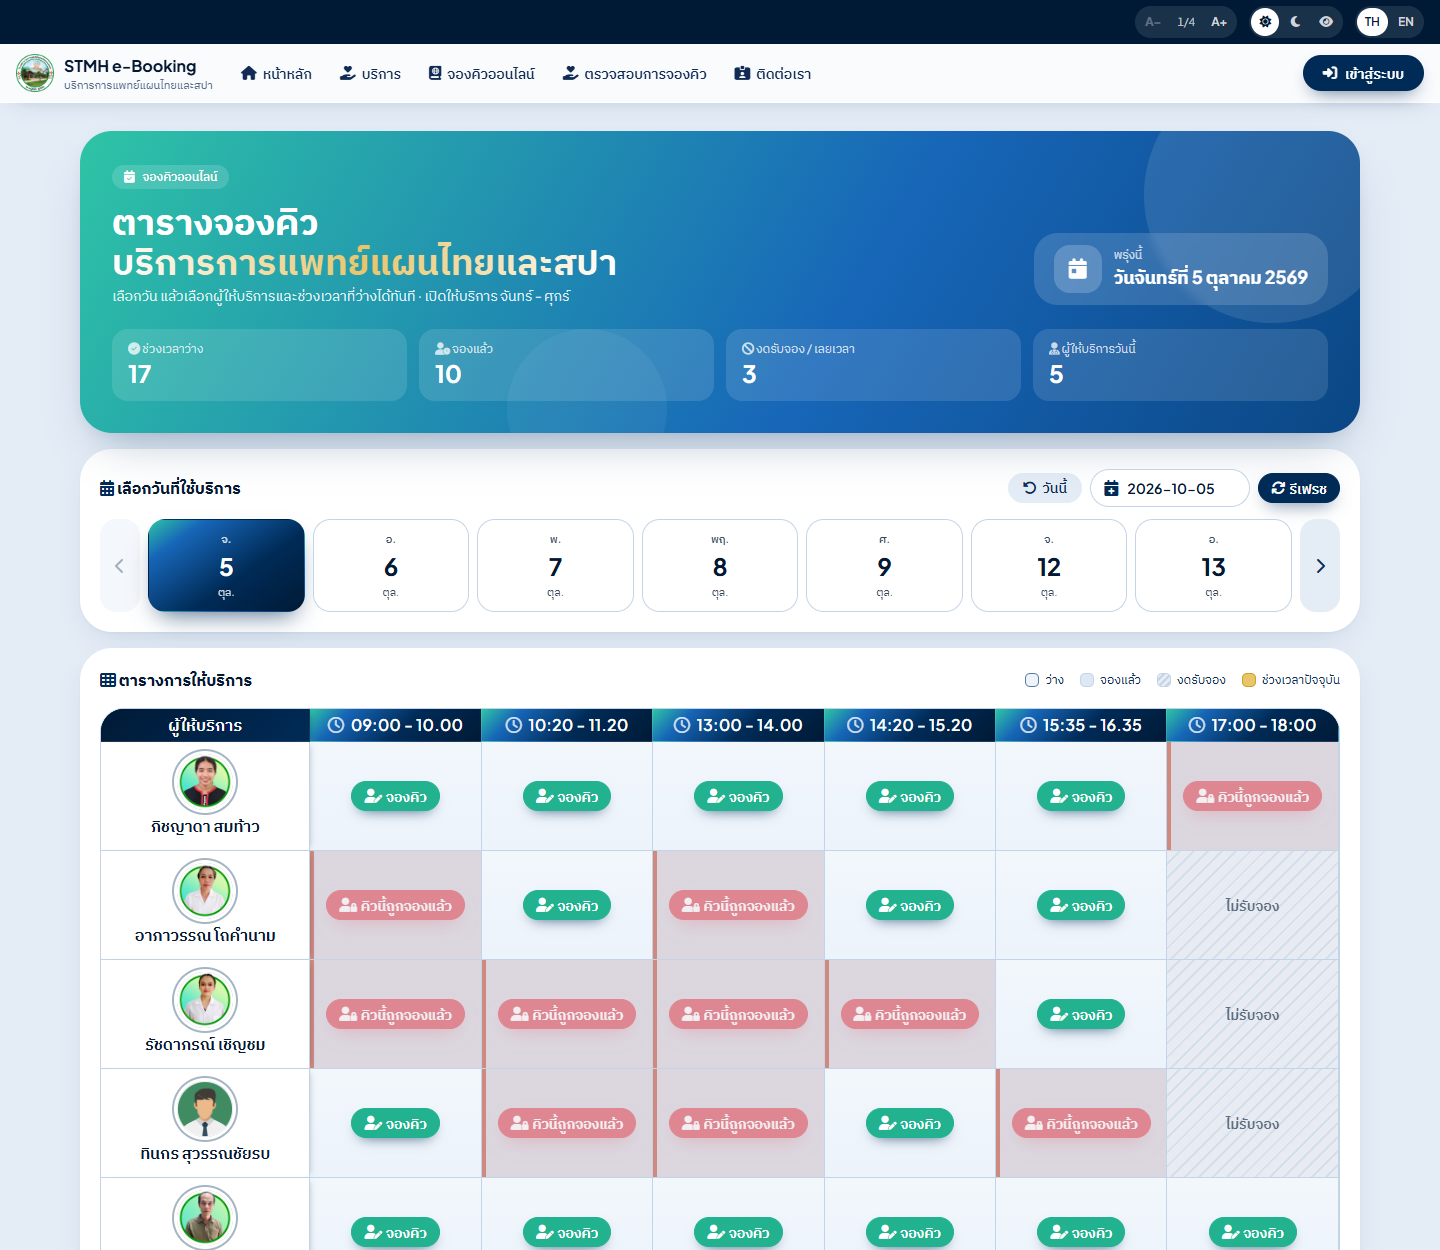
Task: Click รัชดากรณ์ เชิญชม profile photo
Action: click(205, 1000)
